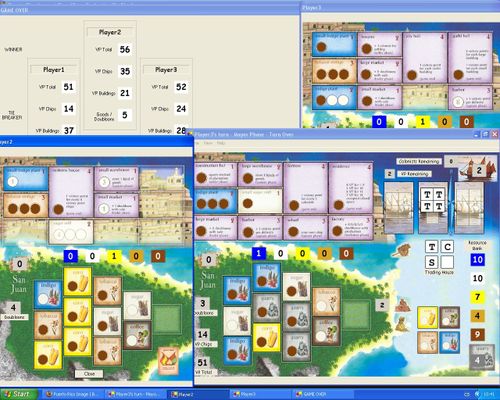This screenshot has height=400, width=500.
Task: Click the empty fourth Trading House slot
Action: (447, 262)
